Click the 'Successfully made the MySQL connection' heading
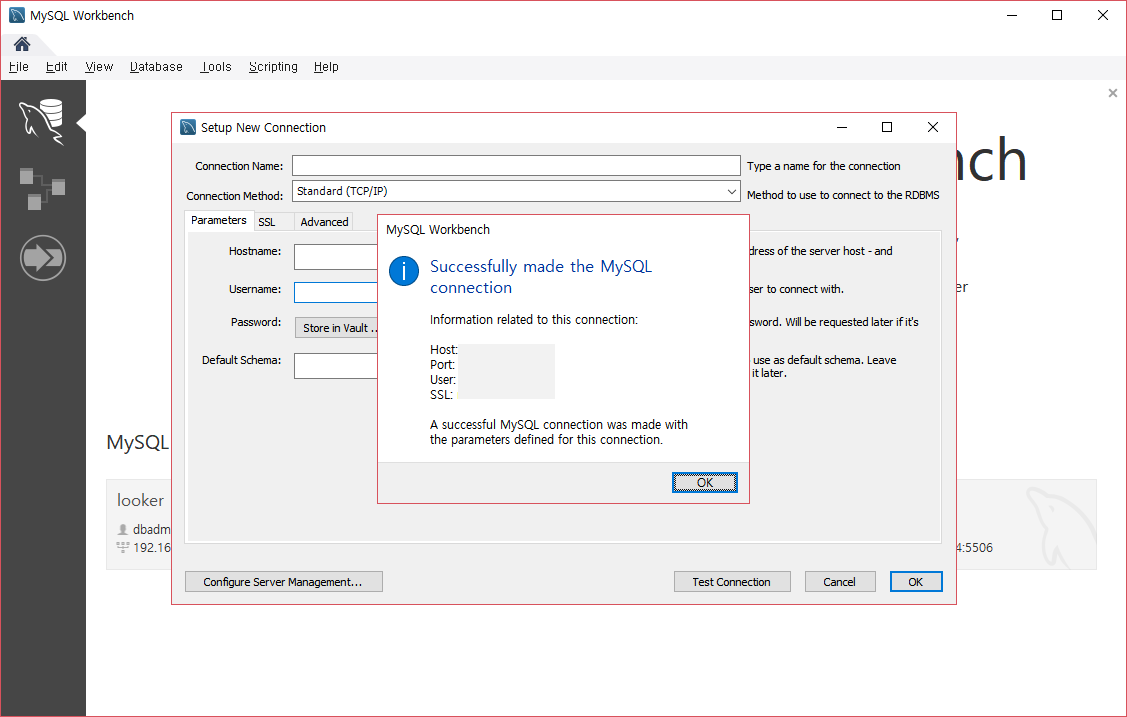Viewport: 1127px width, 717px height. coord(540,277)
